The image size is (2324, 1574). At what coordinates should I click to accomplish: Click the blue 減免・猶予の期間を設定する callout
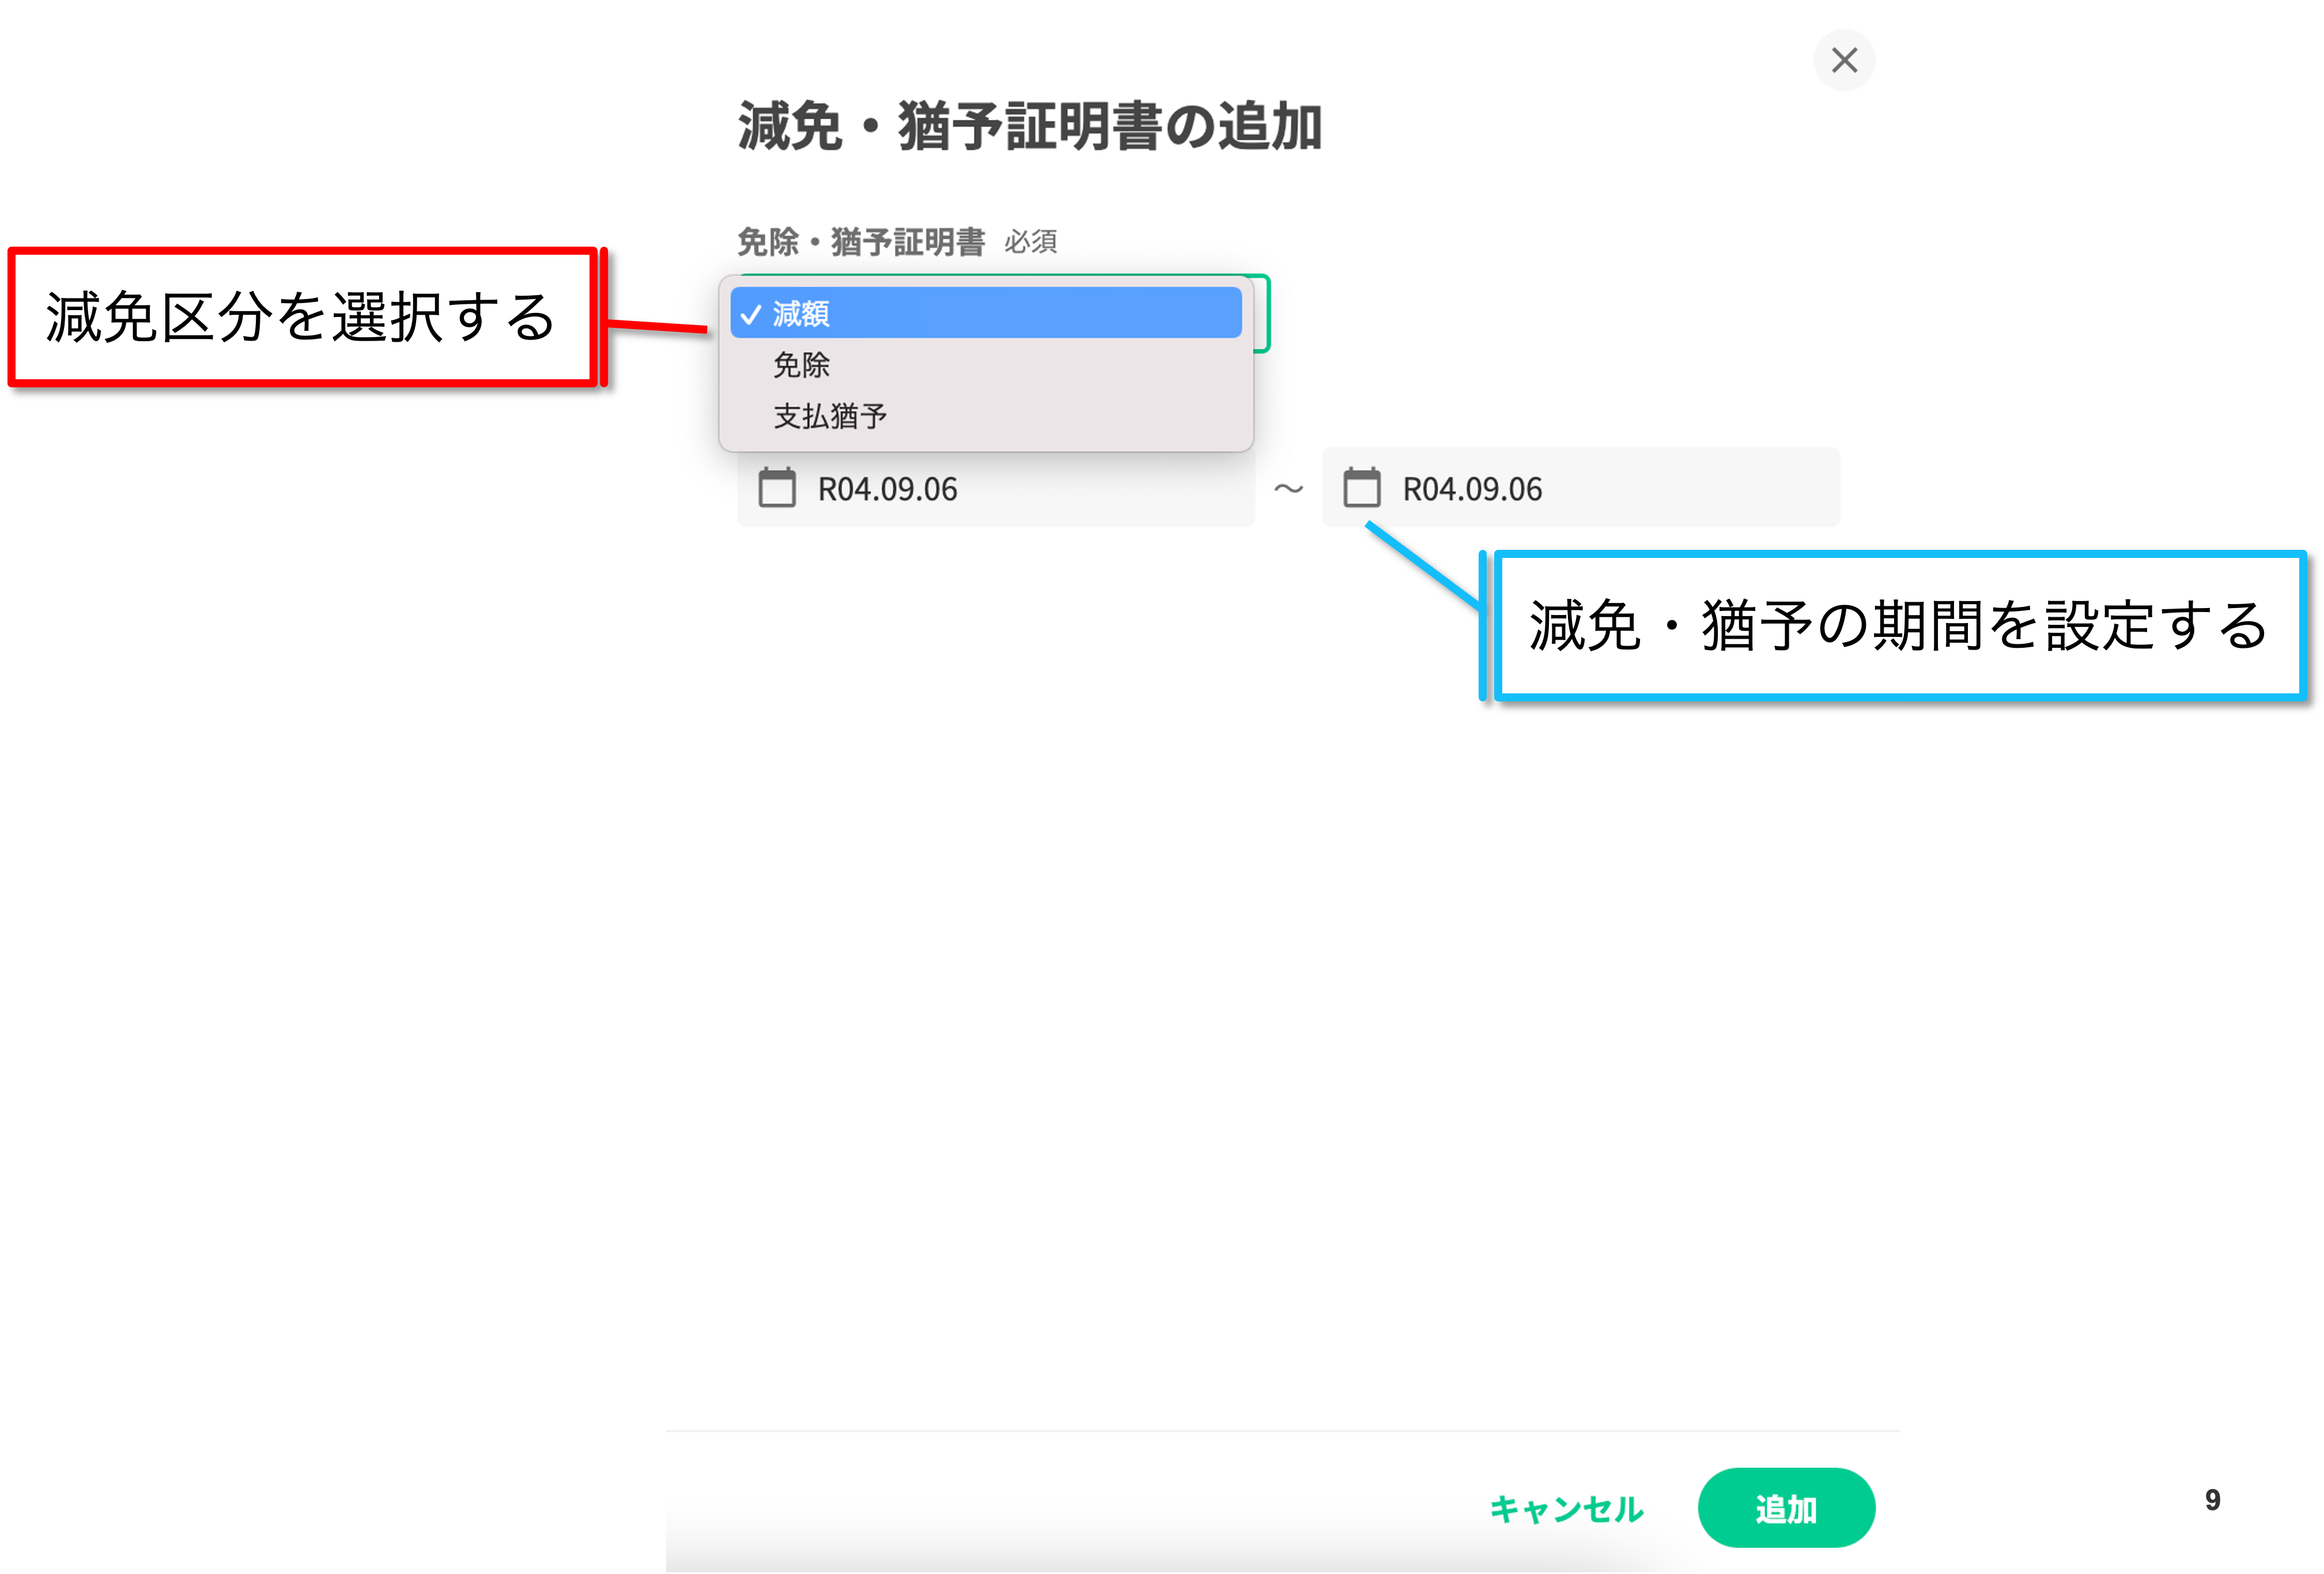point(1897,626)
